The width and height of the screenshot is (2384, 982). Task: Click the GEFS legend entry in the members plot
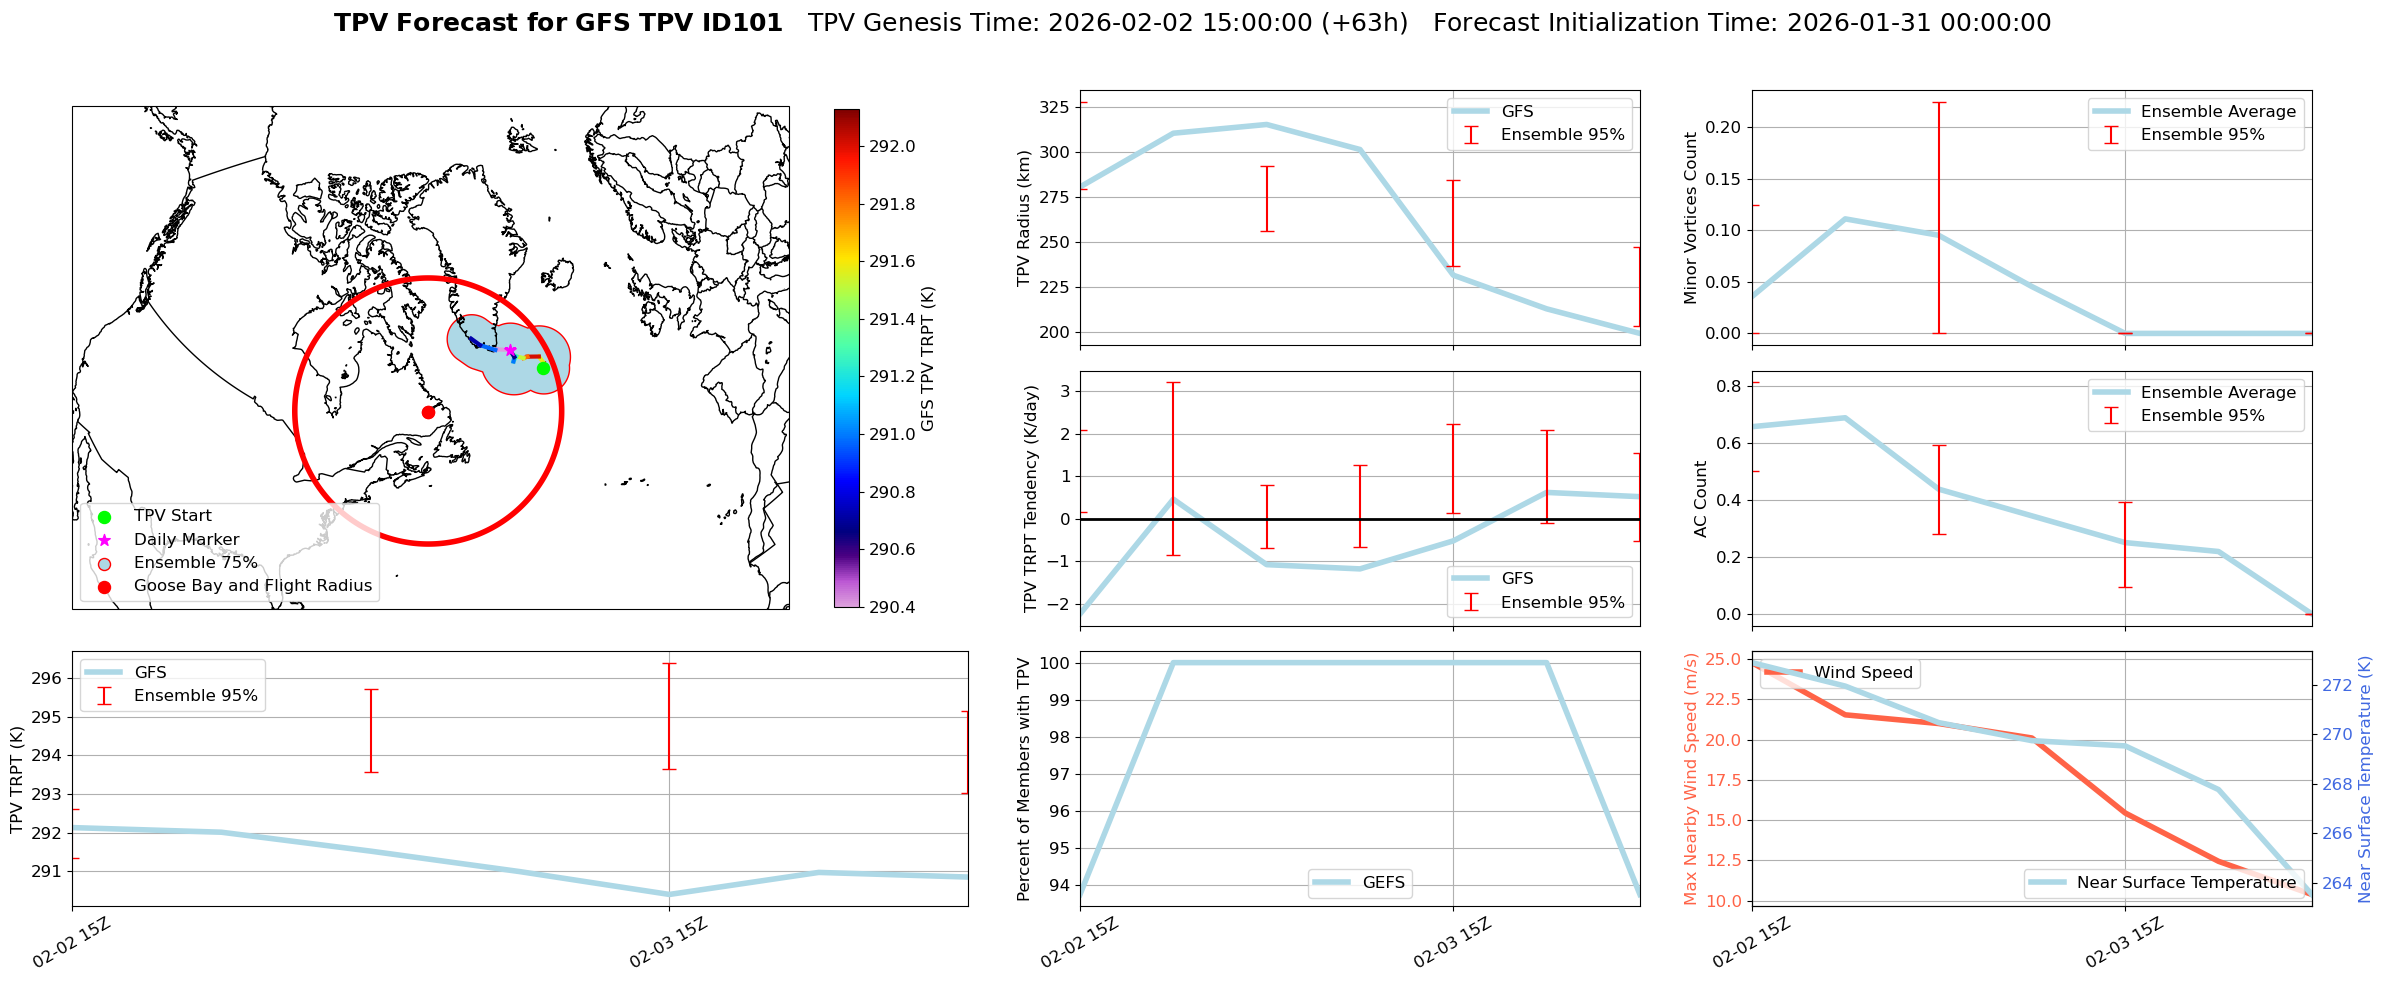(x=1382, y=883)
